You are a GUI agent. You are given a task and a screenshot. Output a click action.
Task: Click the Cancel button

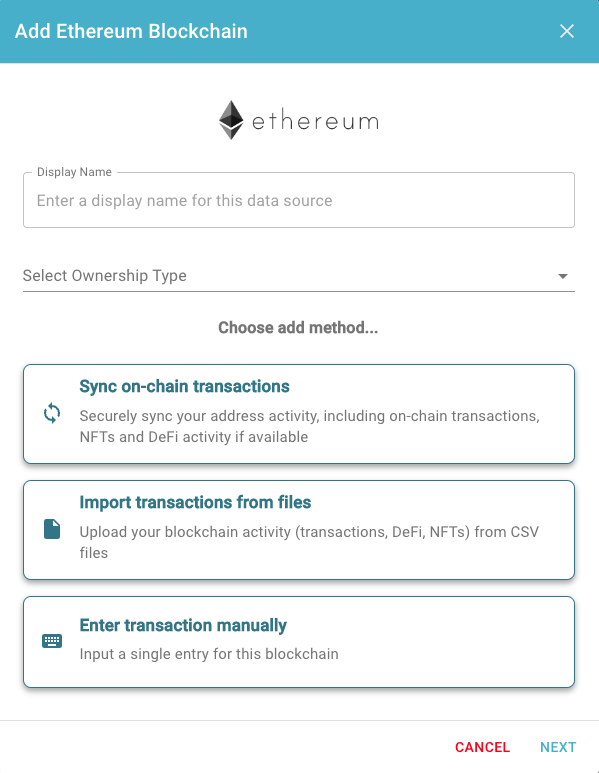482,747
